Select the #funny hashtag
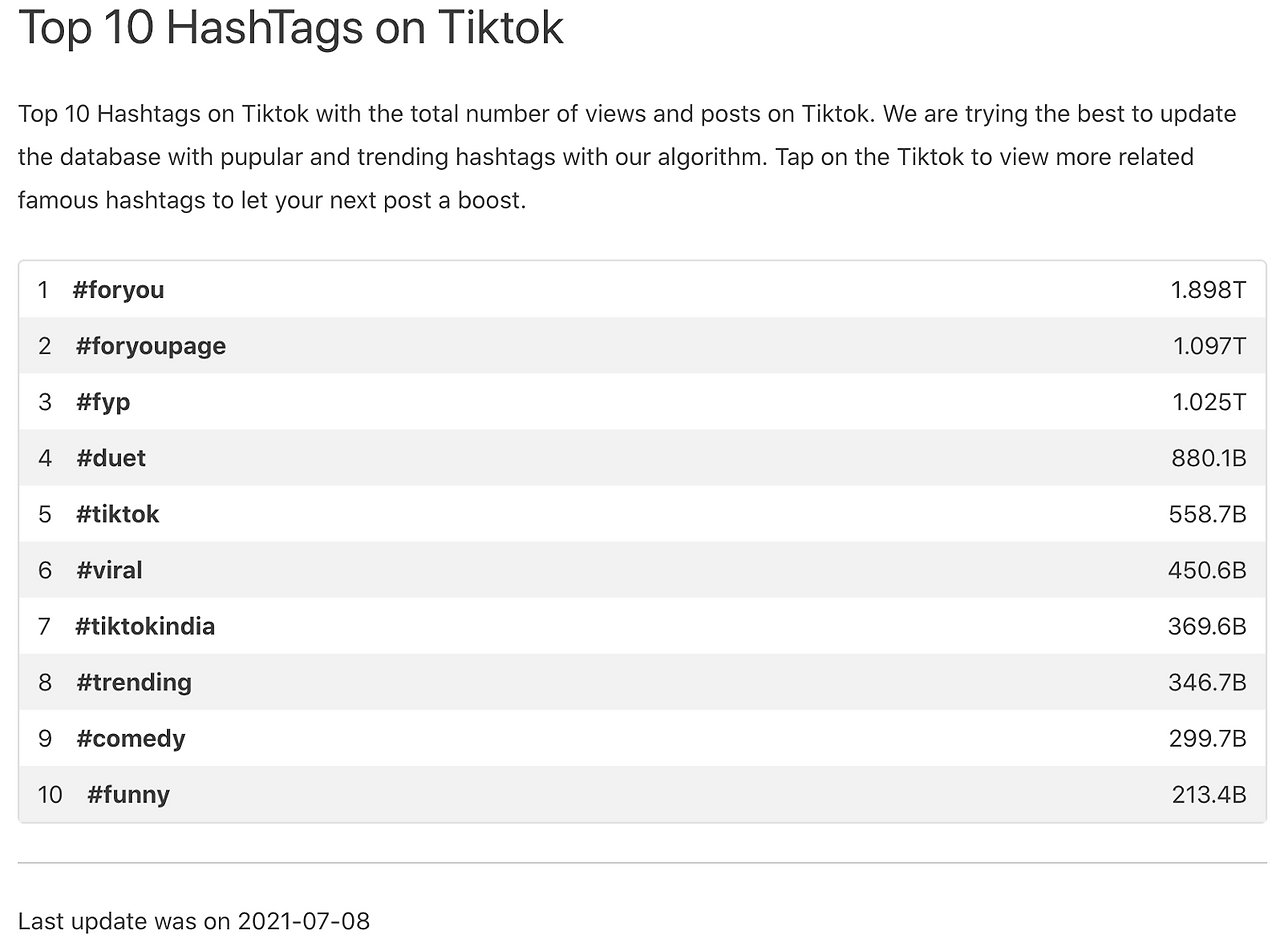This screenshot has height=947, width=1280. (x=128, y=794)
